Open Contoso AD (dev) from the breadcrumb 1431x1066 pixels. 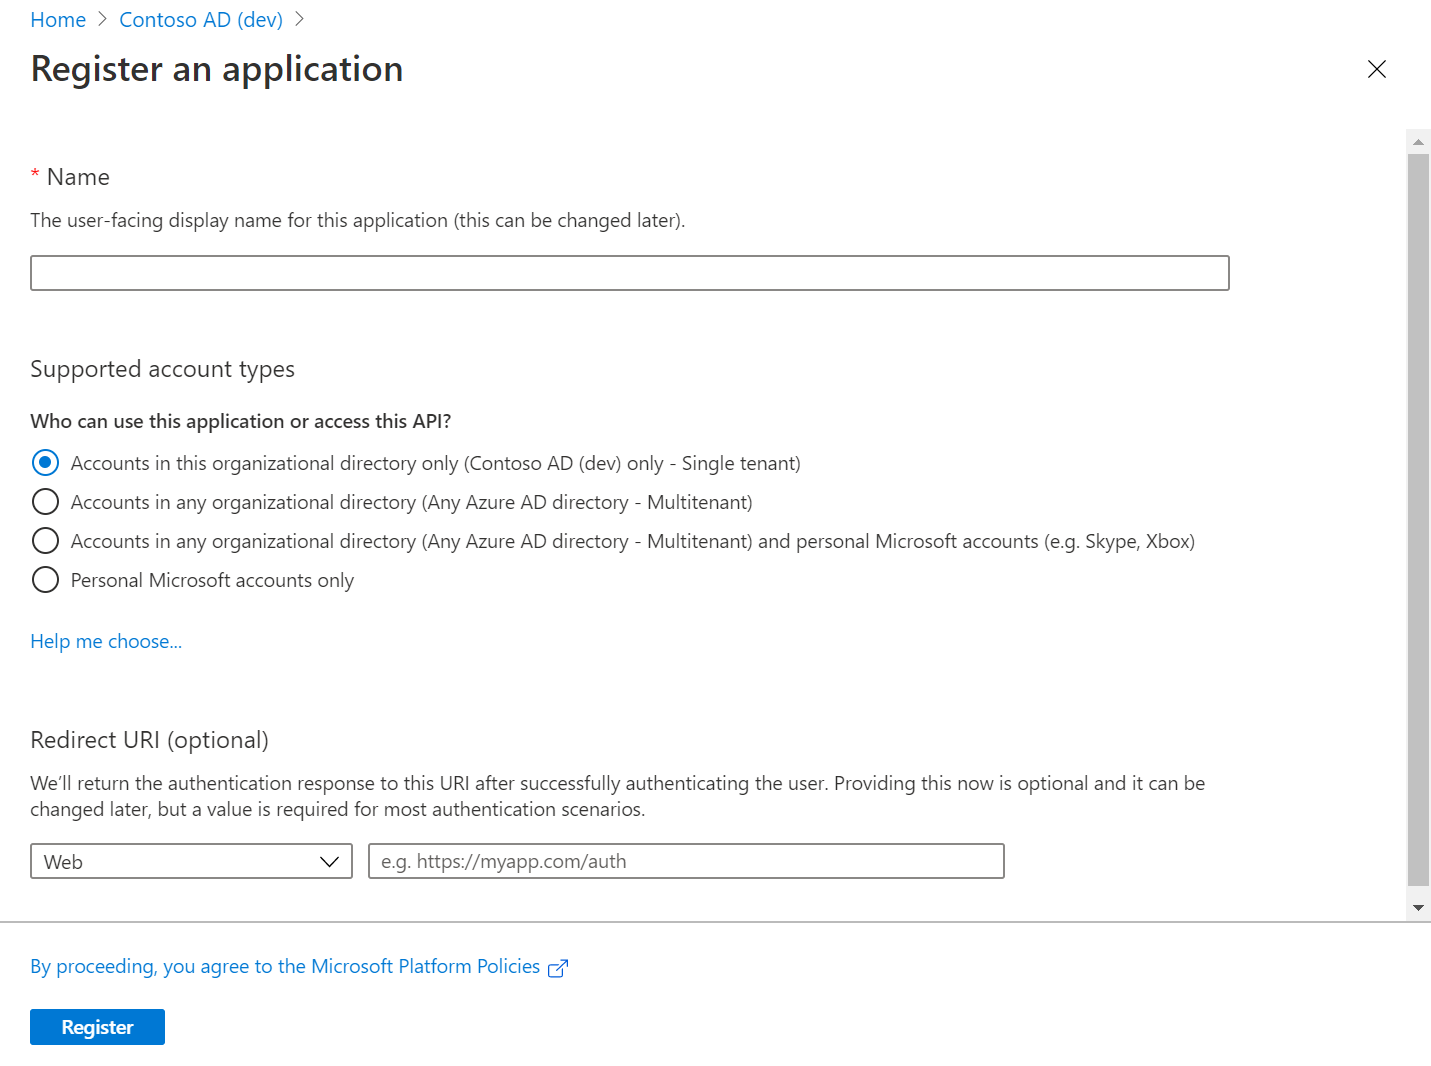200,19
